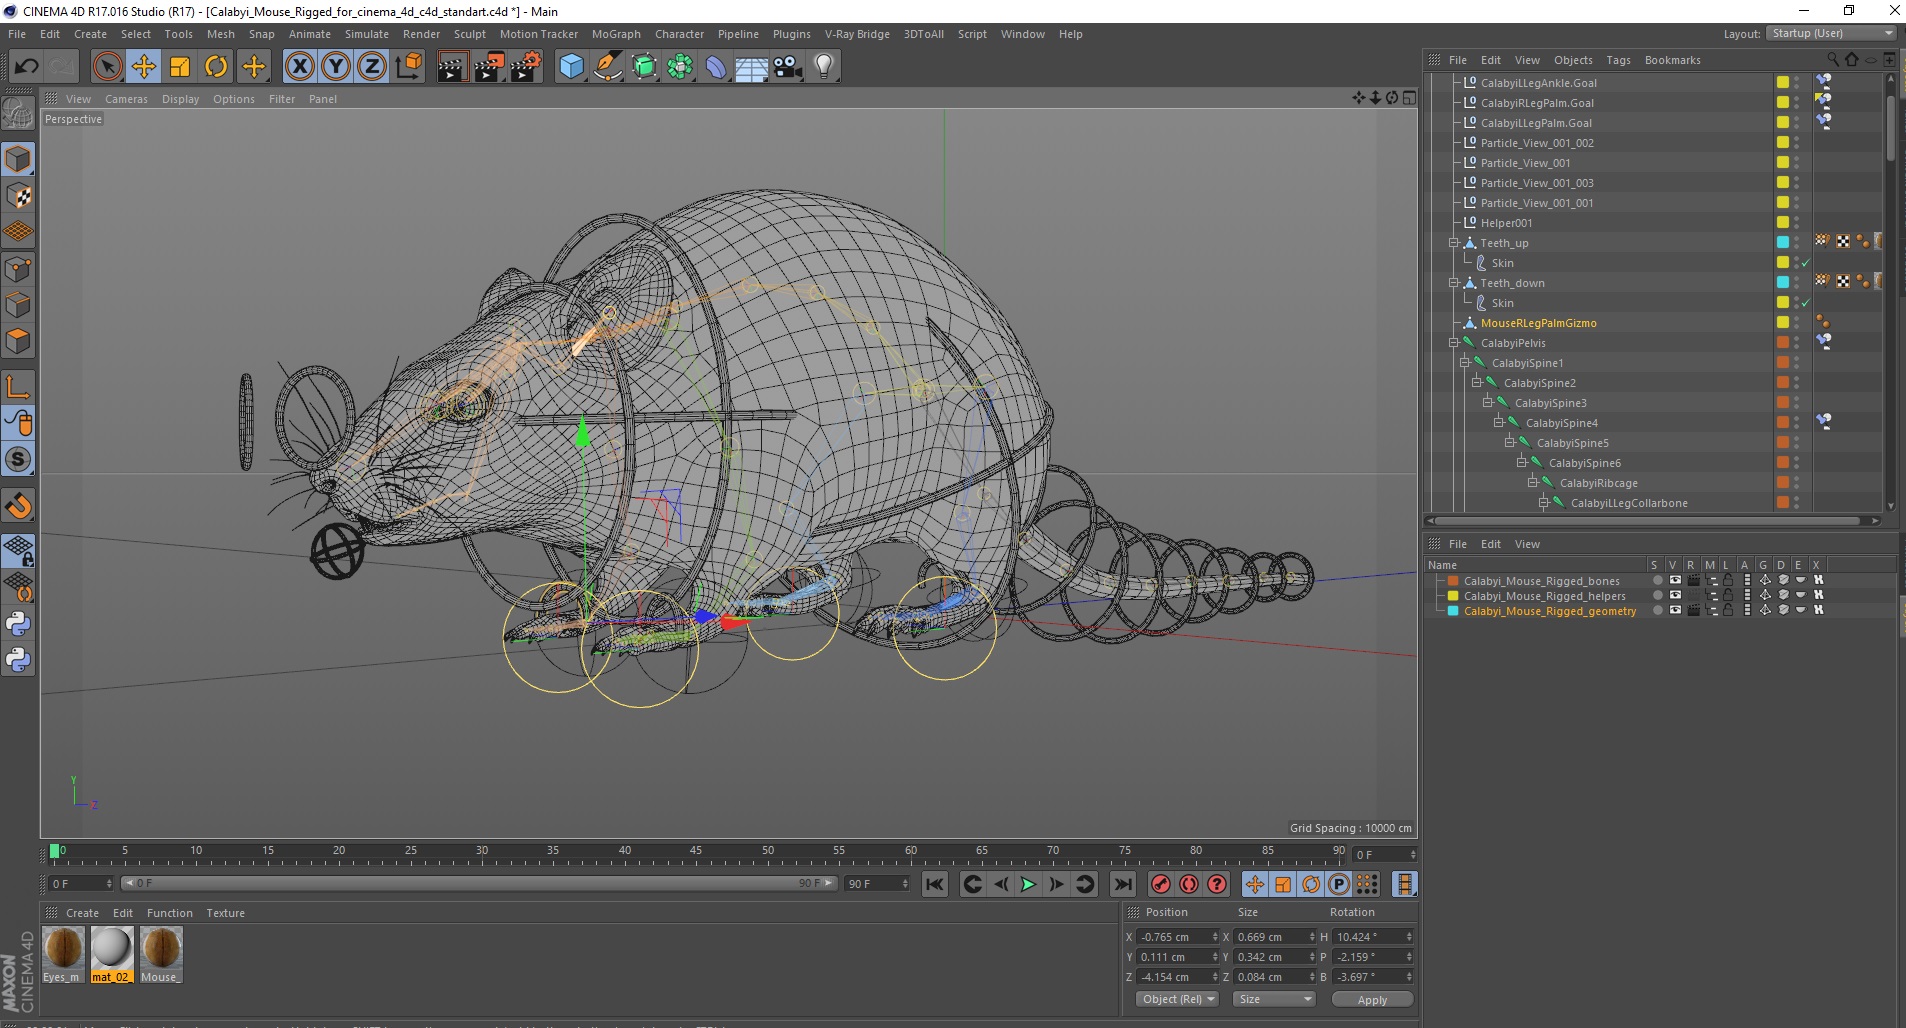
Task: Toggle Y axis lock
Action: [336, 67]
